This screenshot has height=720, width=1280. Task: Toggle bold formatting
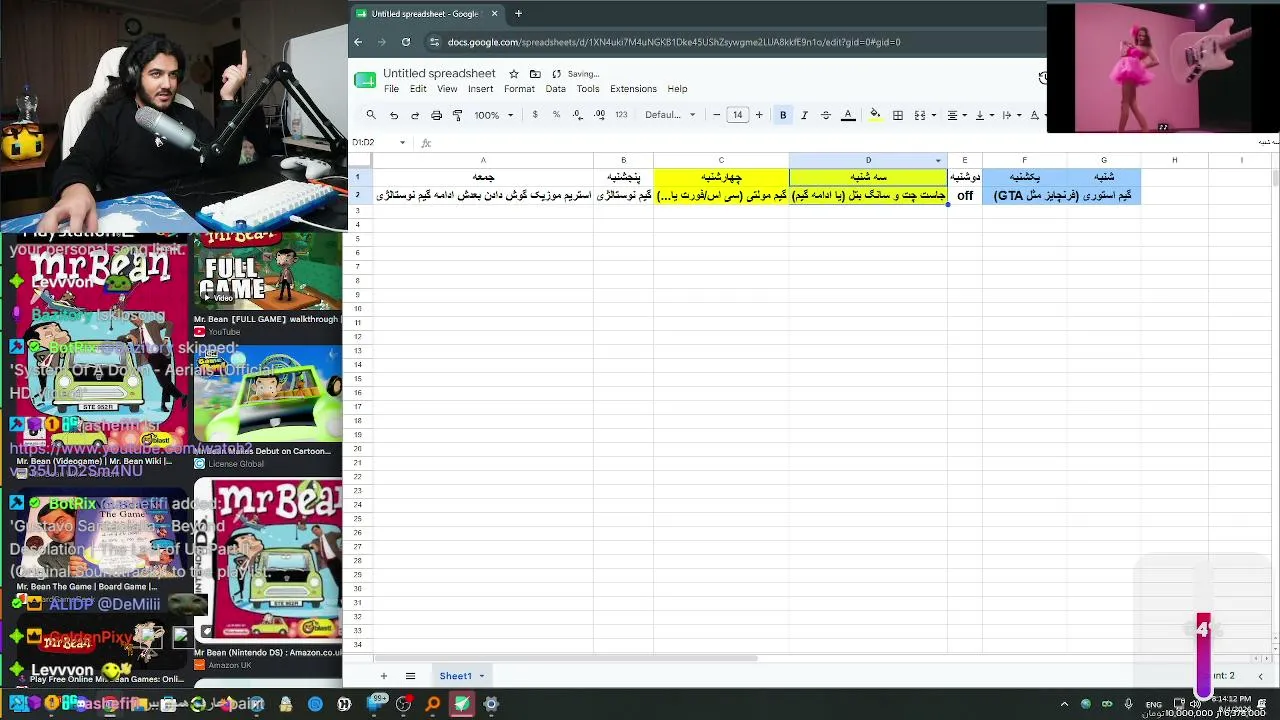pyautogui.click(x=783, y=115)
